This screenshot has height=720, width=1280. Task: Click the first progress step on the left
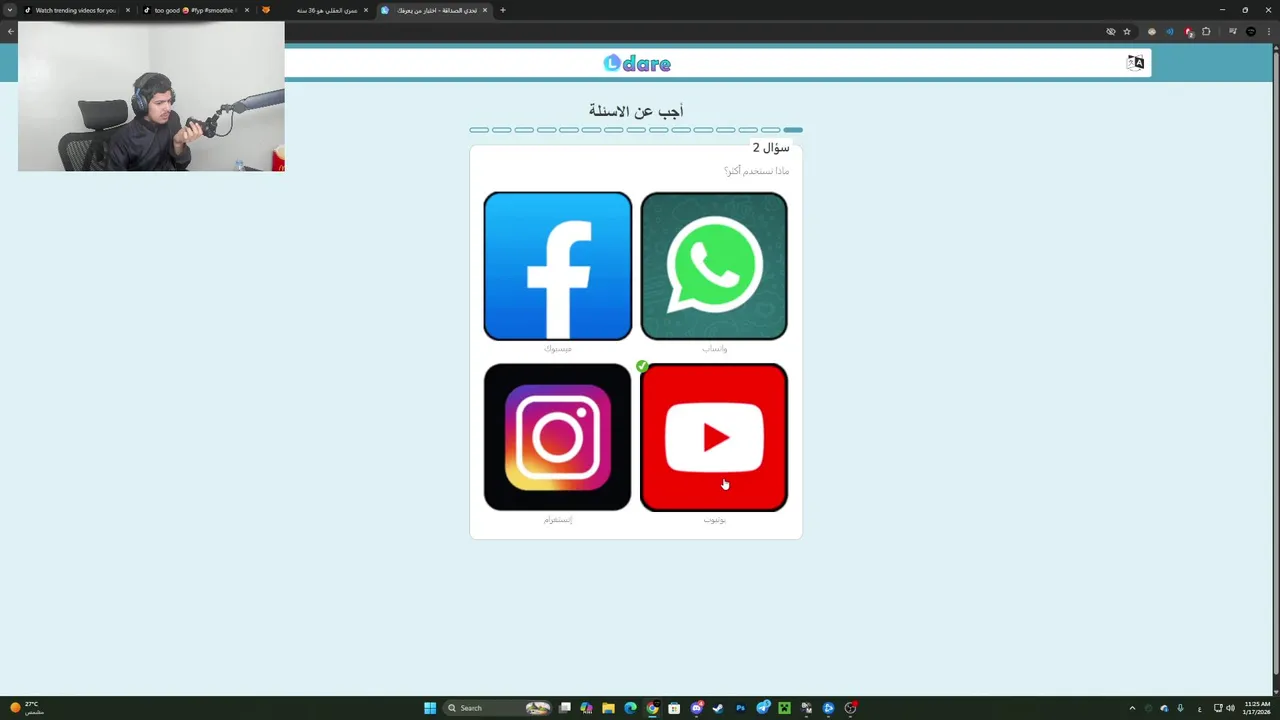coord(479,130)
